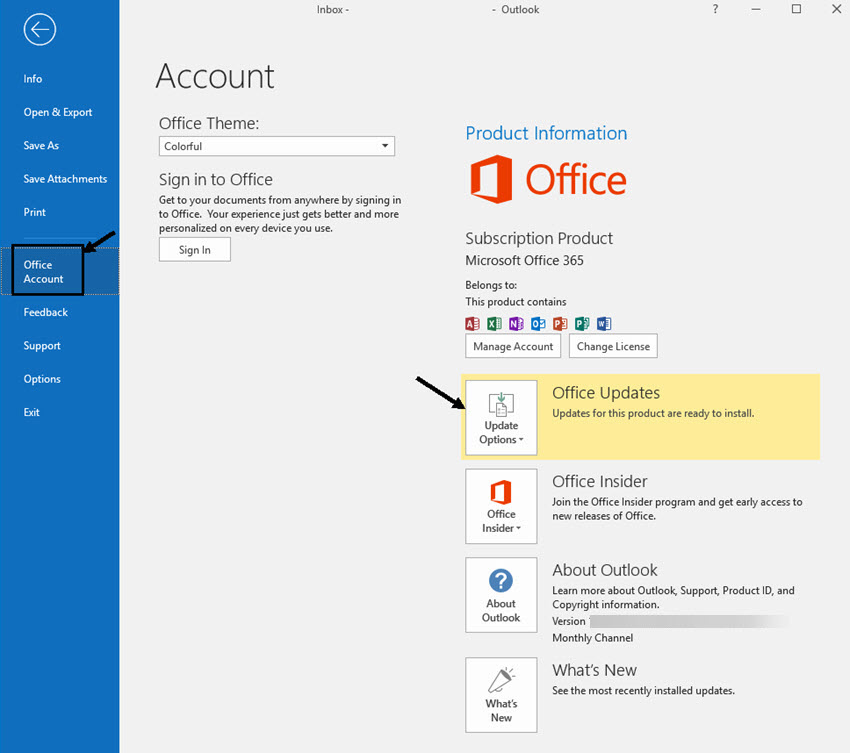Image resolution: width=850 pixels, height=753 pixels.
Task: Click the Sign In button
Action: 195,250
